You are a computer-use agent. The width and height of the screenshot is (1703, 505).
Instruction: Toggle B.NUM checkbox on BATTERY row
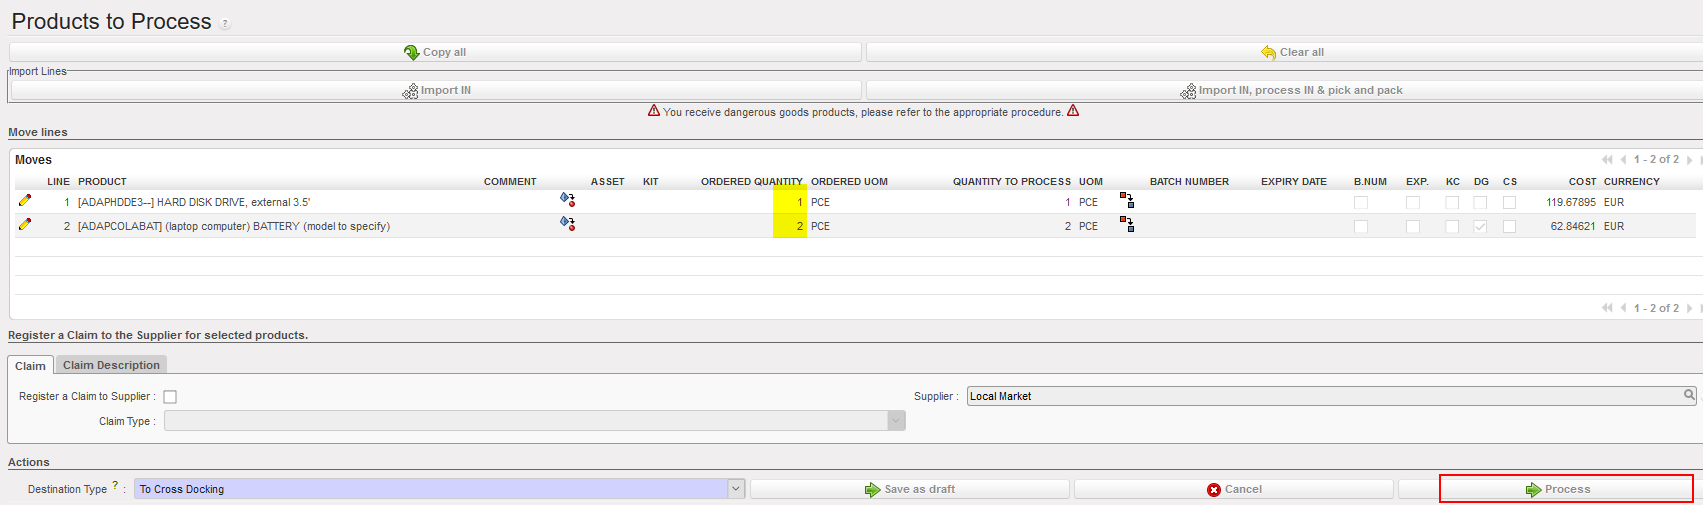click(1361, 227)
